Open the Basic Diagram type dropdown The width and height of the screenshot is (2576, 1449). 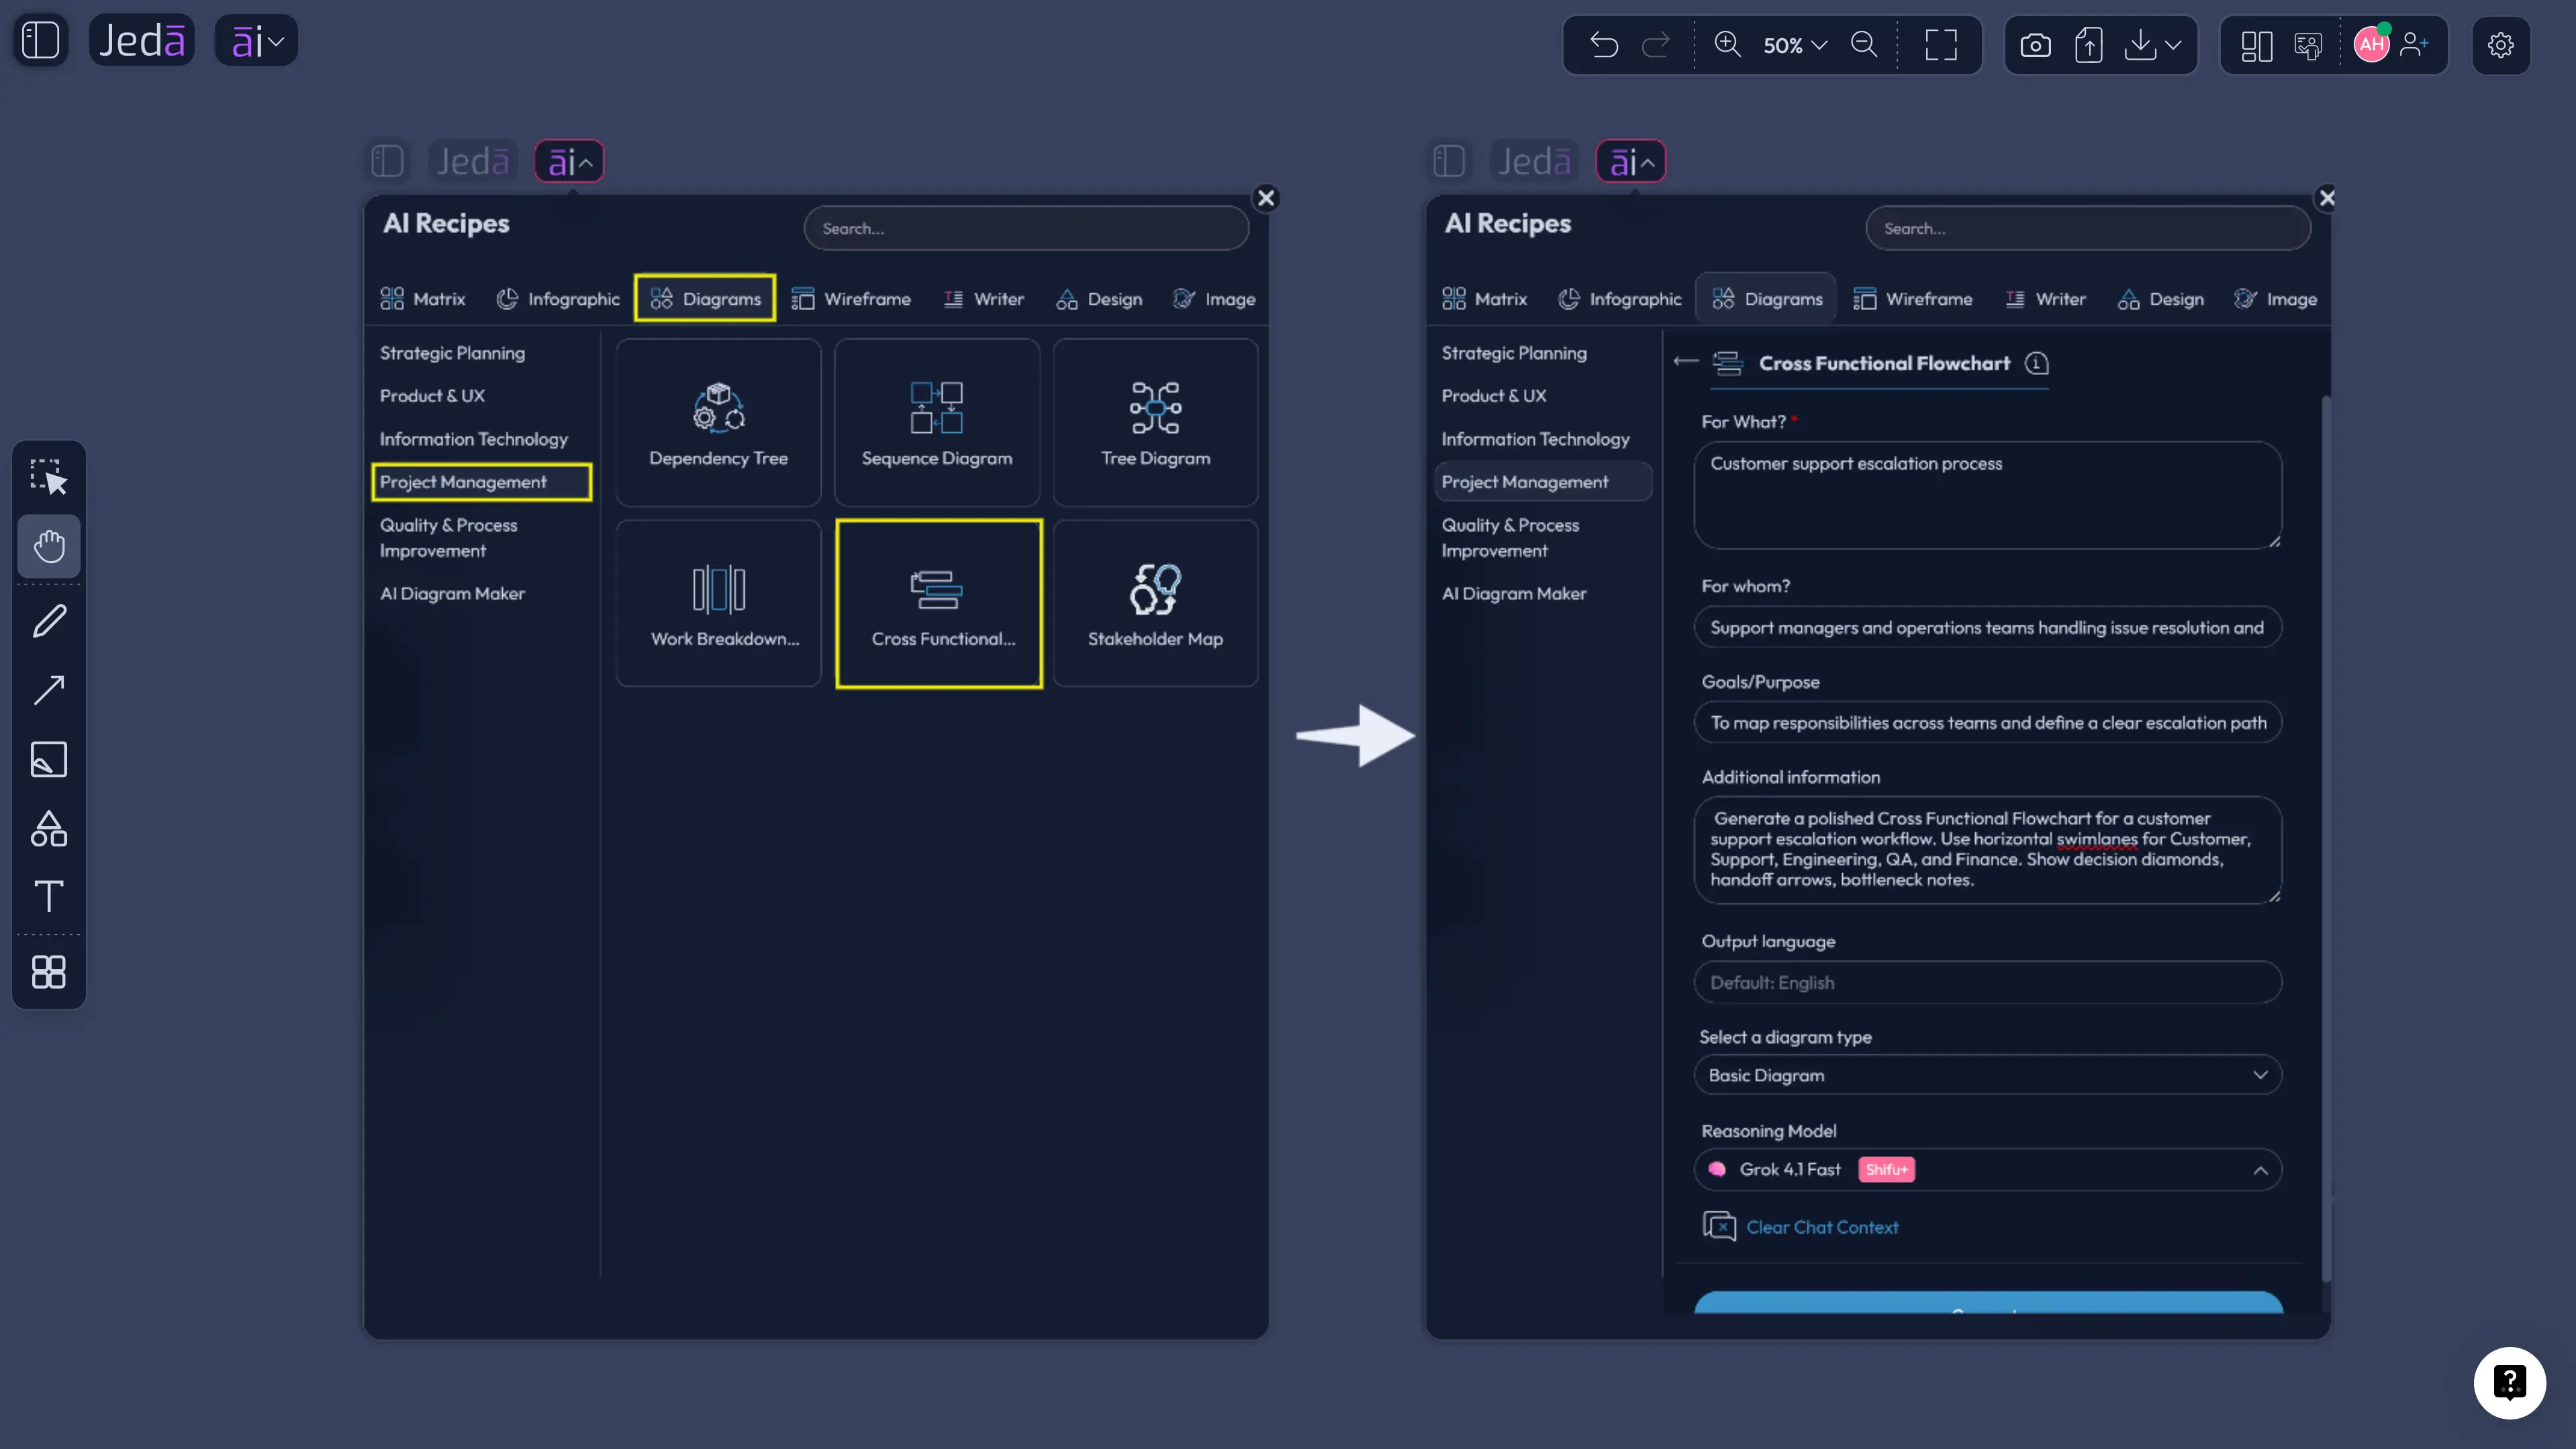pyautogui.click(x=1988, y=1075)
